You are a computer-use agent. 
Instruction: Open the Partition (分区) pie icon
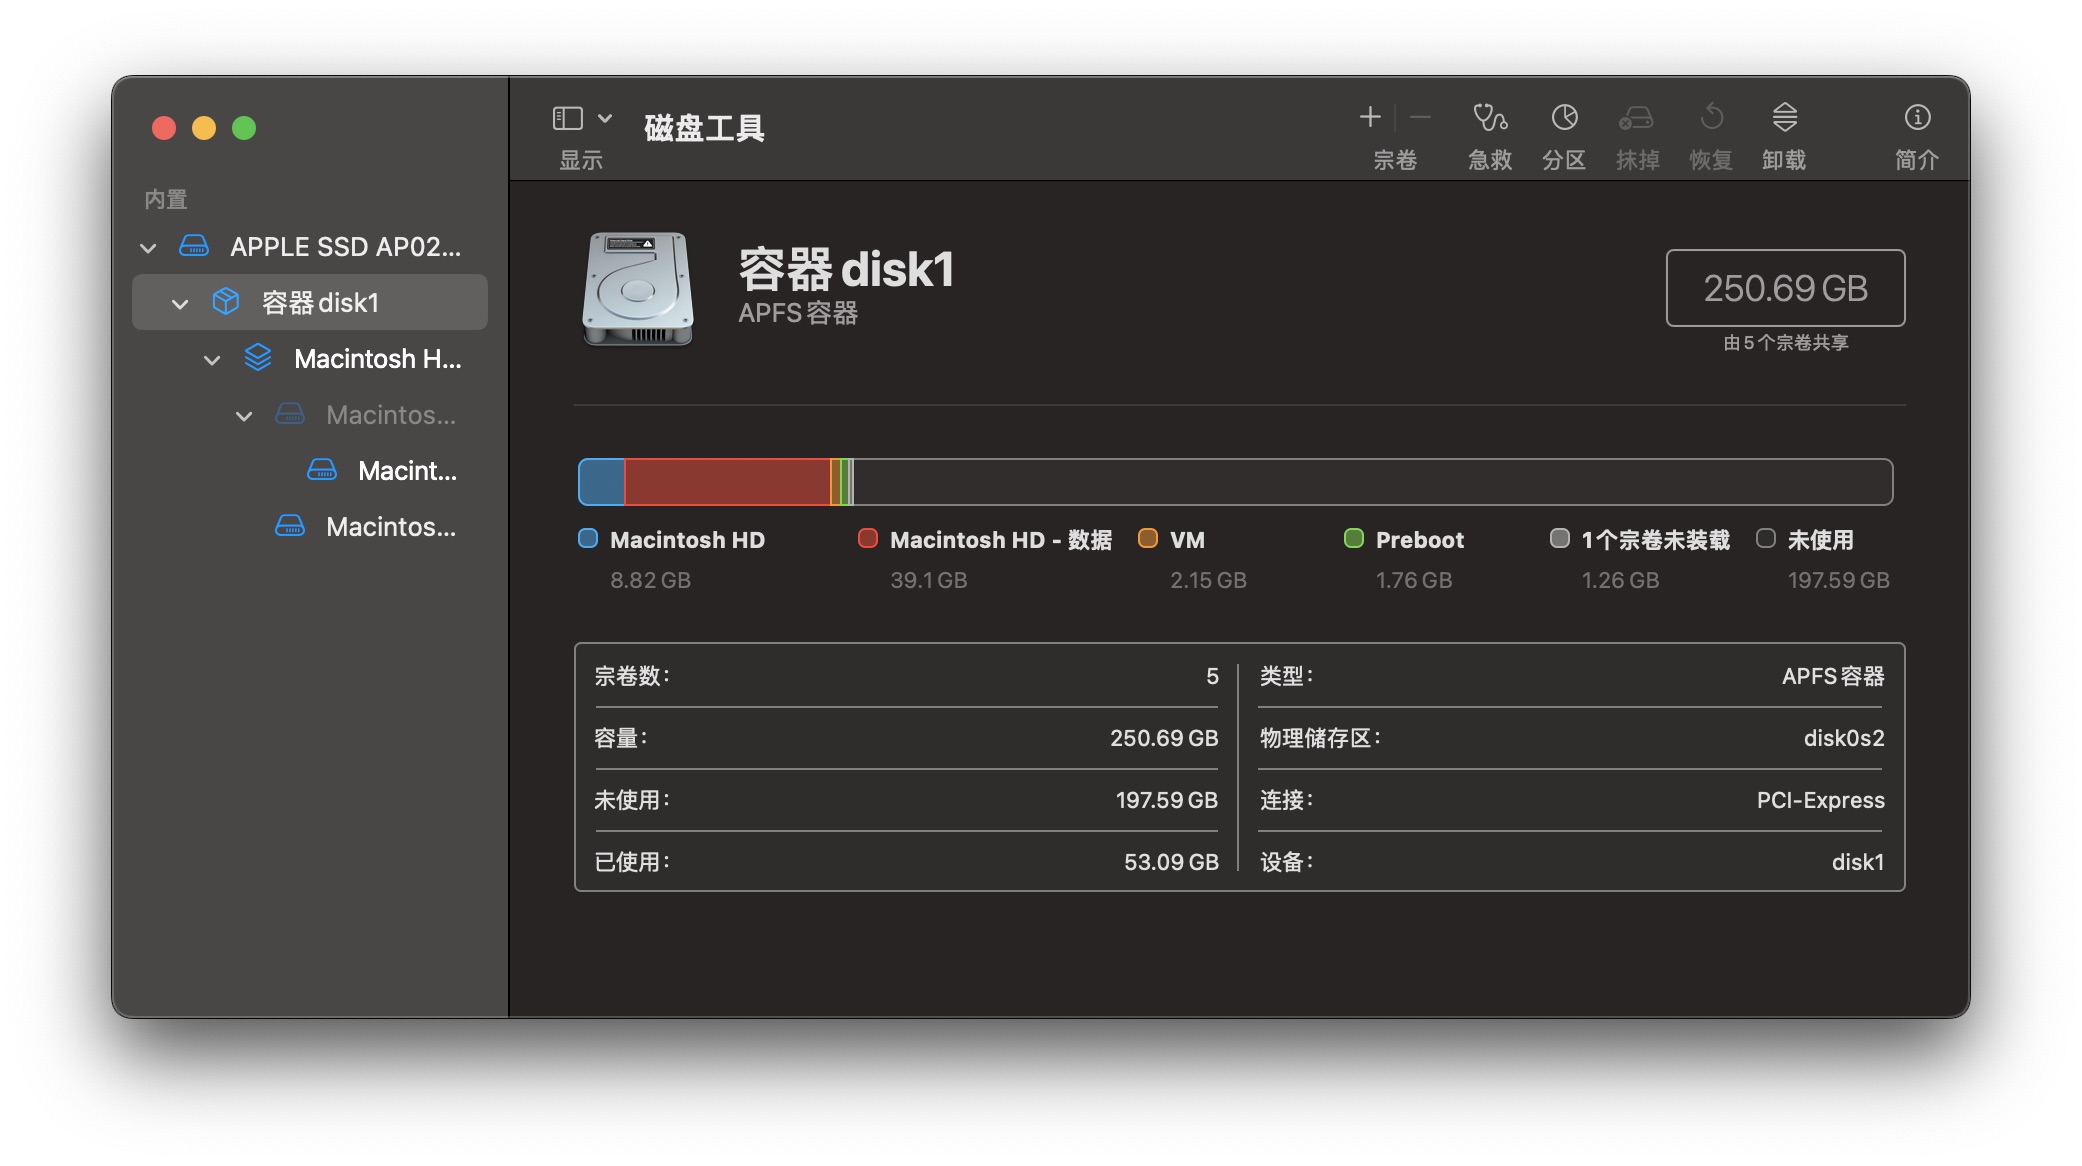pyautogui.click(x=1564, y=118)
